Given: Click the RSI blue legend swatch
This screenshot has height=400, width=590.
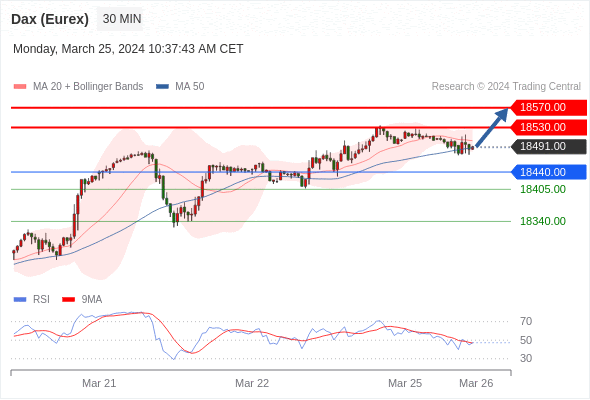Looking at the screenshot, I should pos(20,300).
